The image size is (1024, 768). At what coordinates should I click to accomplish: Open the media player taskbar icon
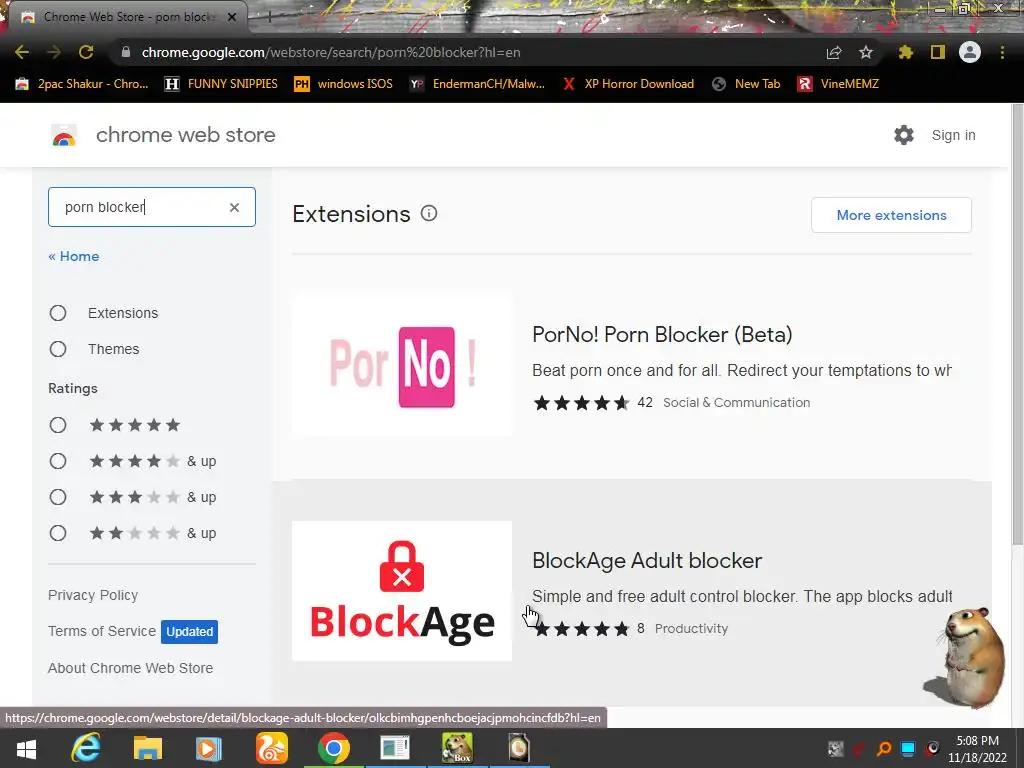[209, 748]
